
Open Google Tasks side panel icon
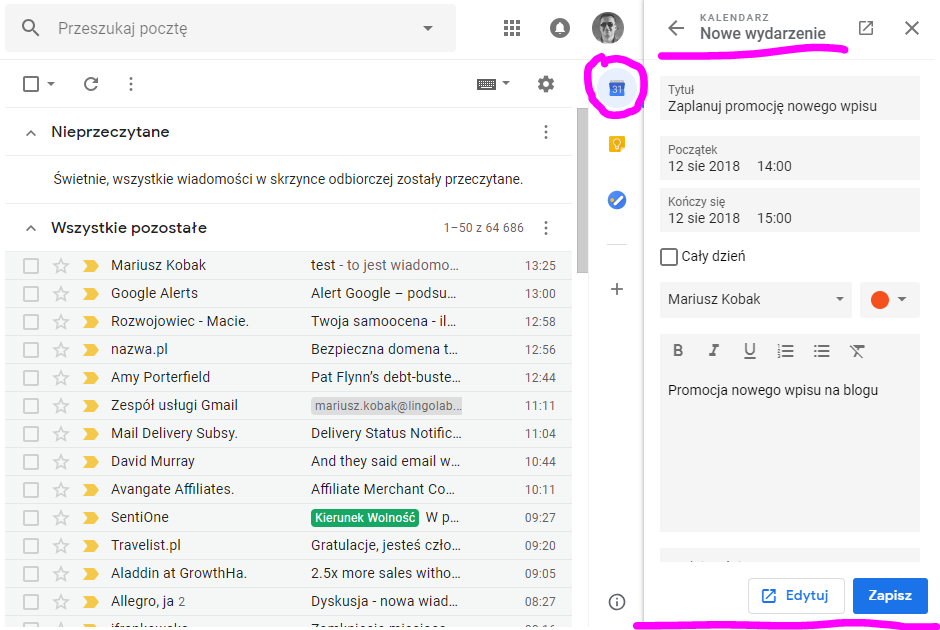tap(617, 200)
